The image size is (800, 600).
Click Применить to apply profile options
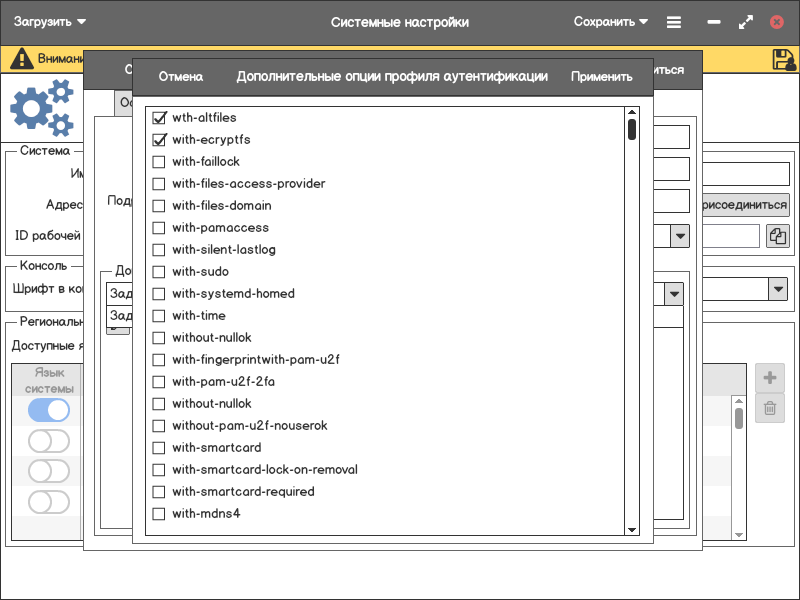(601, 77)
